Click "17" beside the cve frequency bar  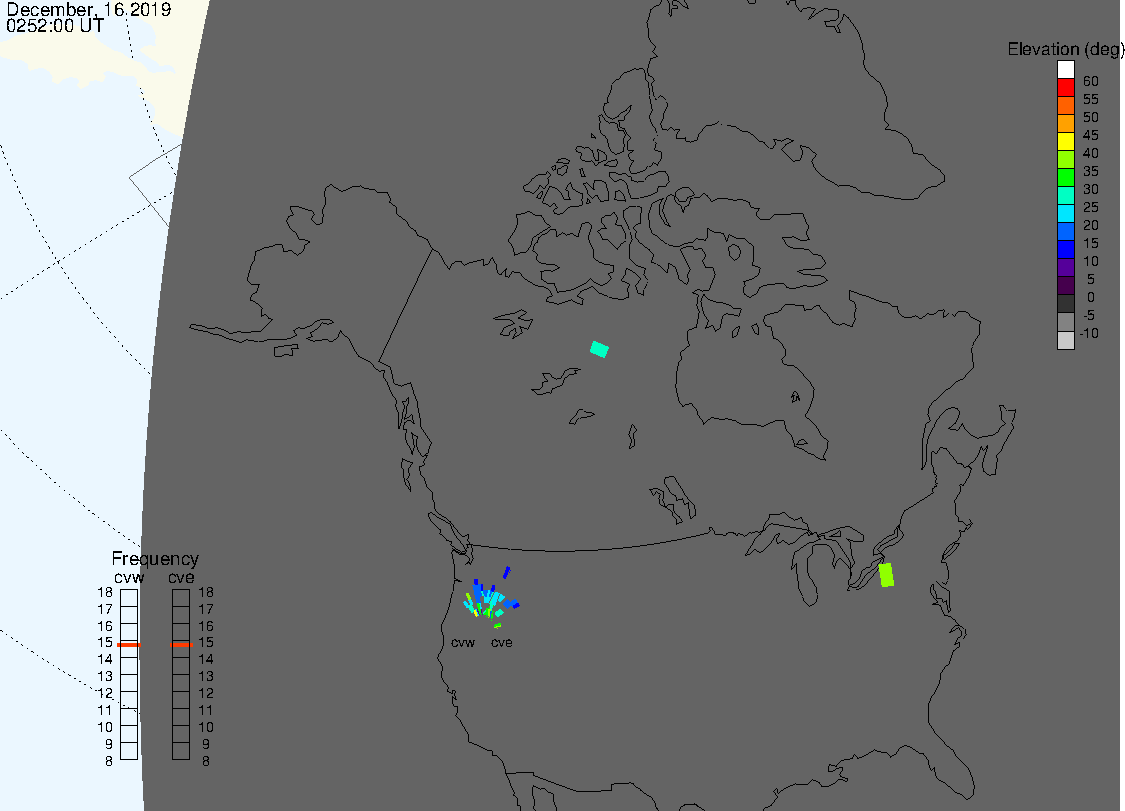coord(206,609)
